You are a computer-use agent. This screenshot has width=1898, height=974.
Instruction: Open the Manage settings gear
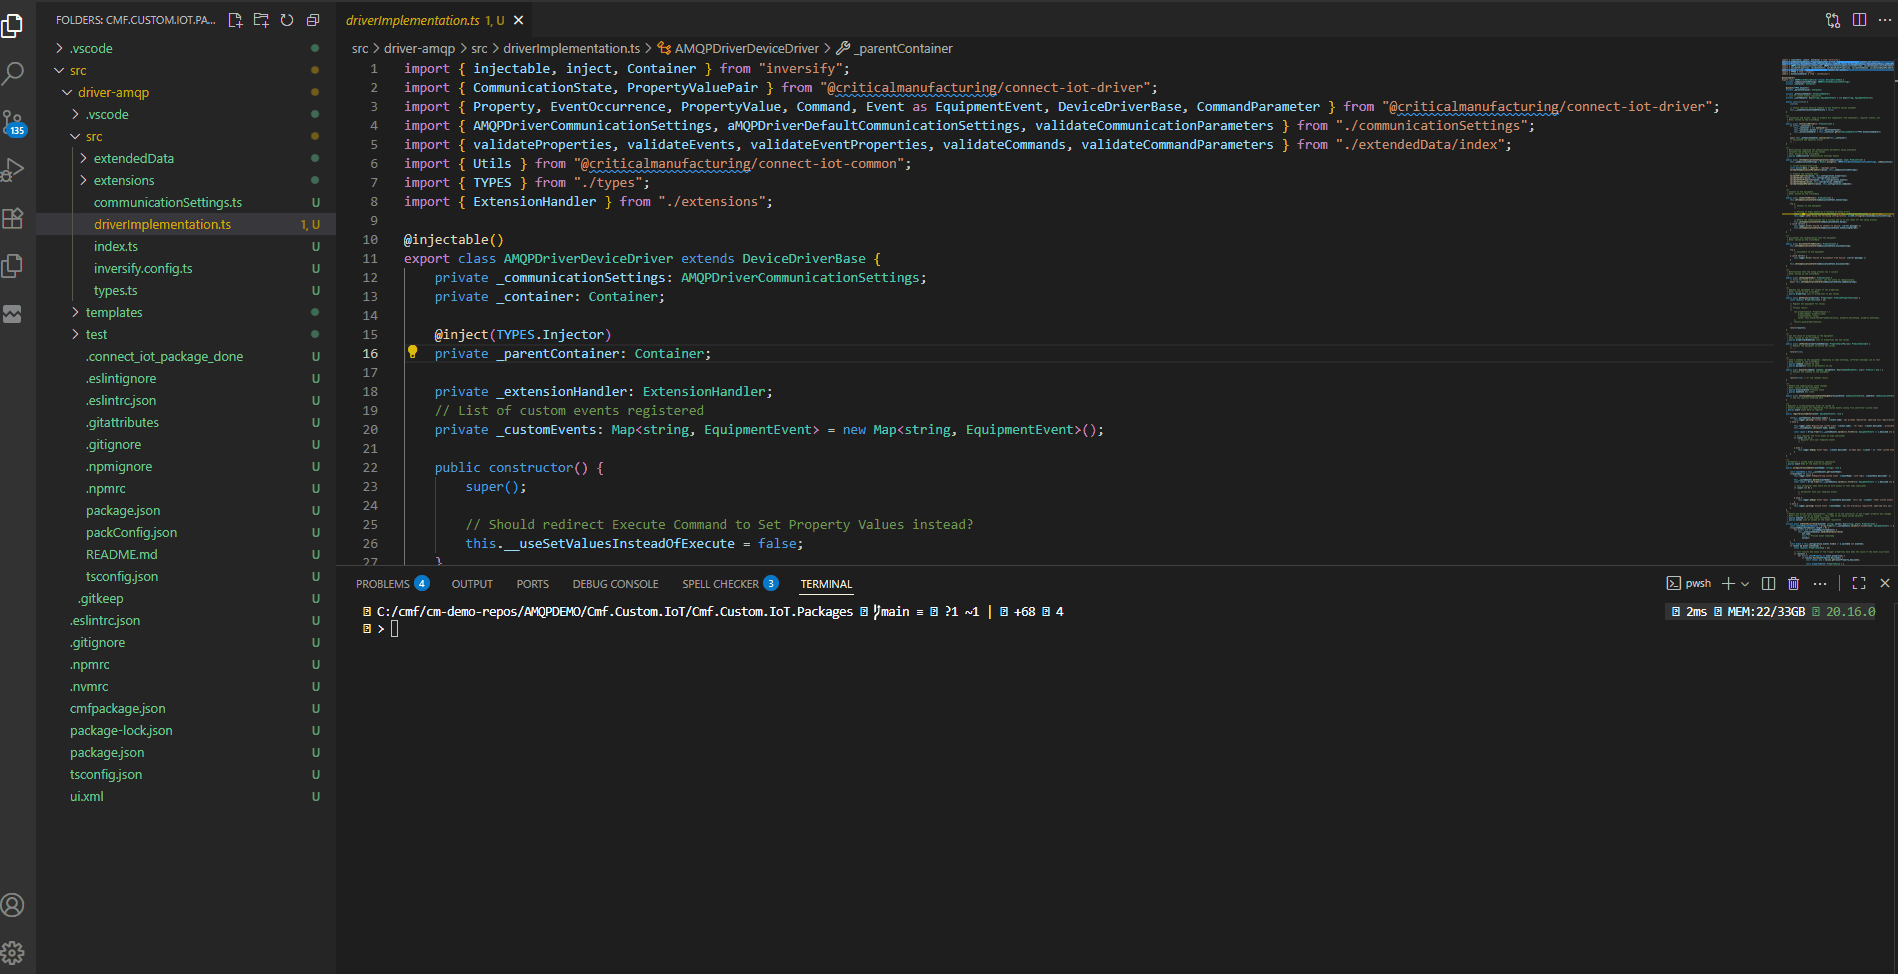click(13, 952)
